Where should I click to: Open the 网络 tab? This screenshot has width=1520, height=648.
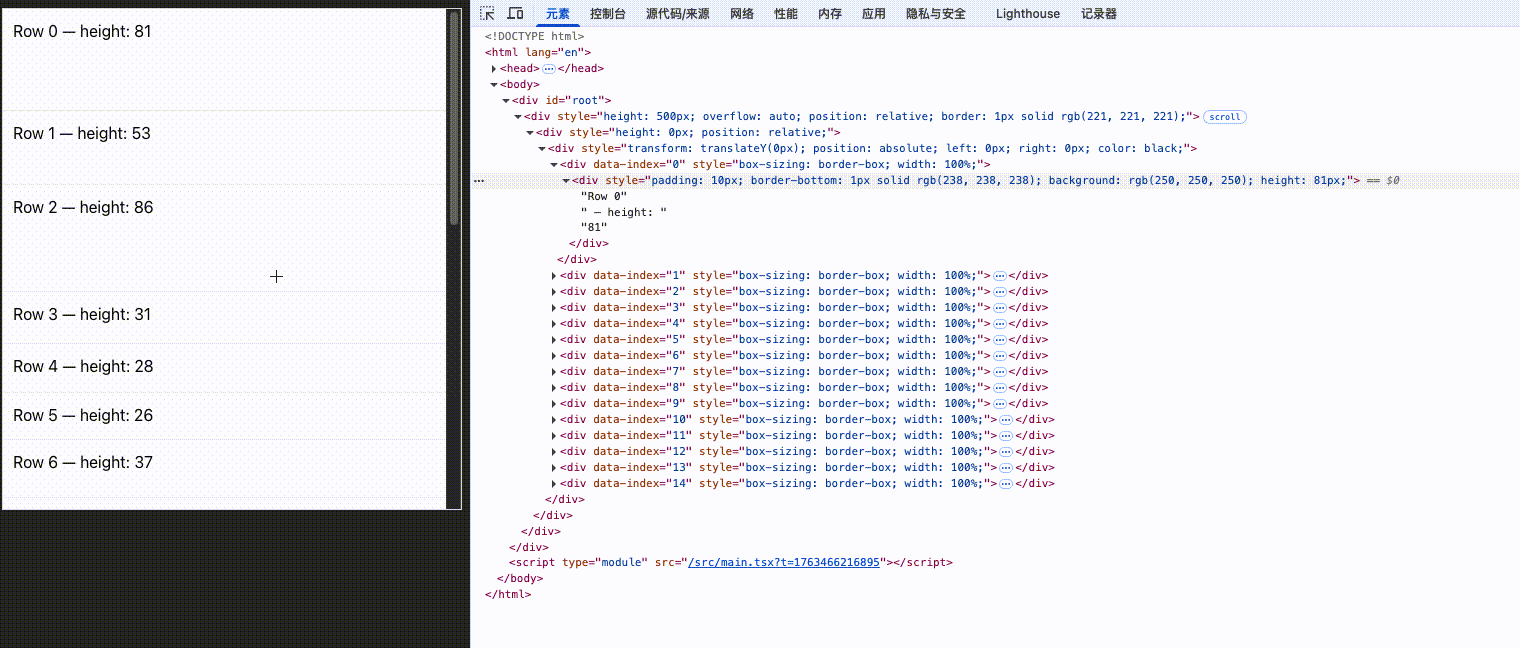pyautogui.click(x=742, y=14)
